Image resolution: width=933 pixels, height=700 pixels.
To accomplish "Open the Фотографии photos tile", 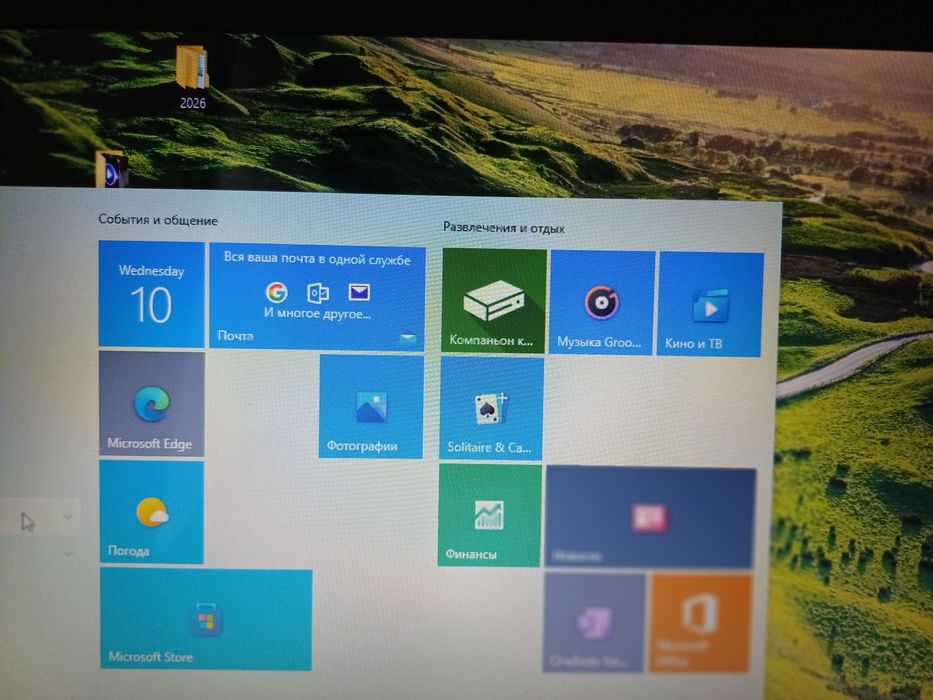I will (371, 407).
